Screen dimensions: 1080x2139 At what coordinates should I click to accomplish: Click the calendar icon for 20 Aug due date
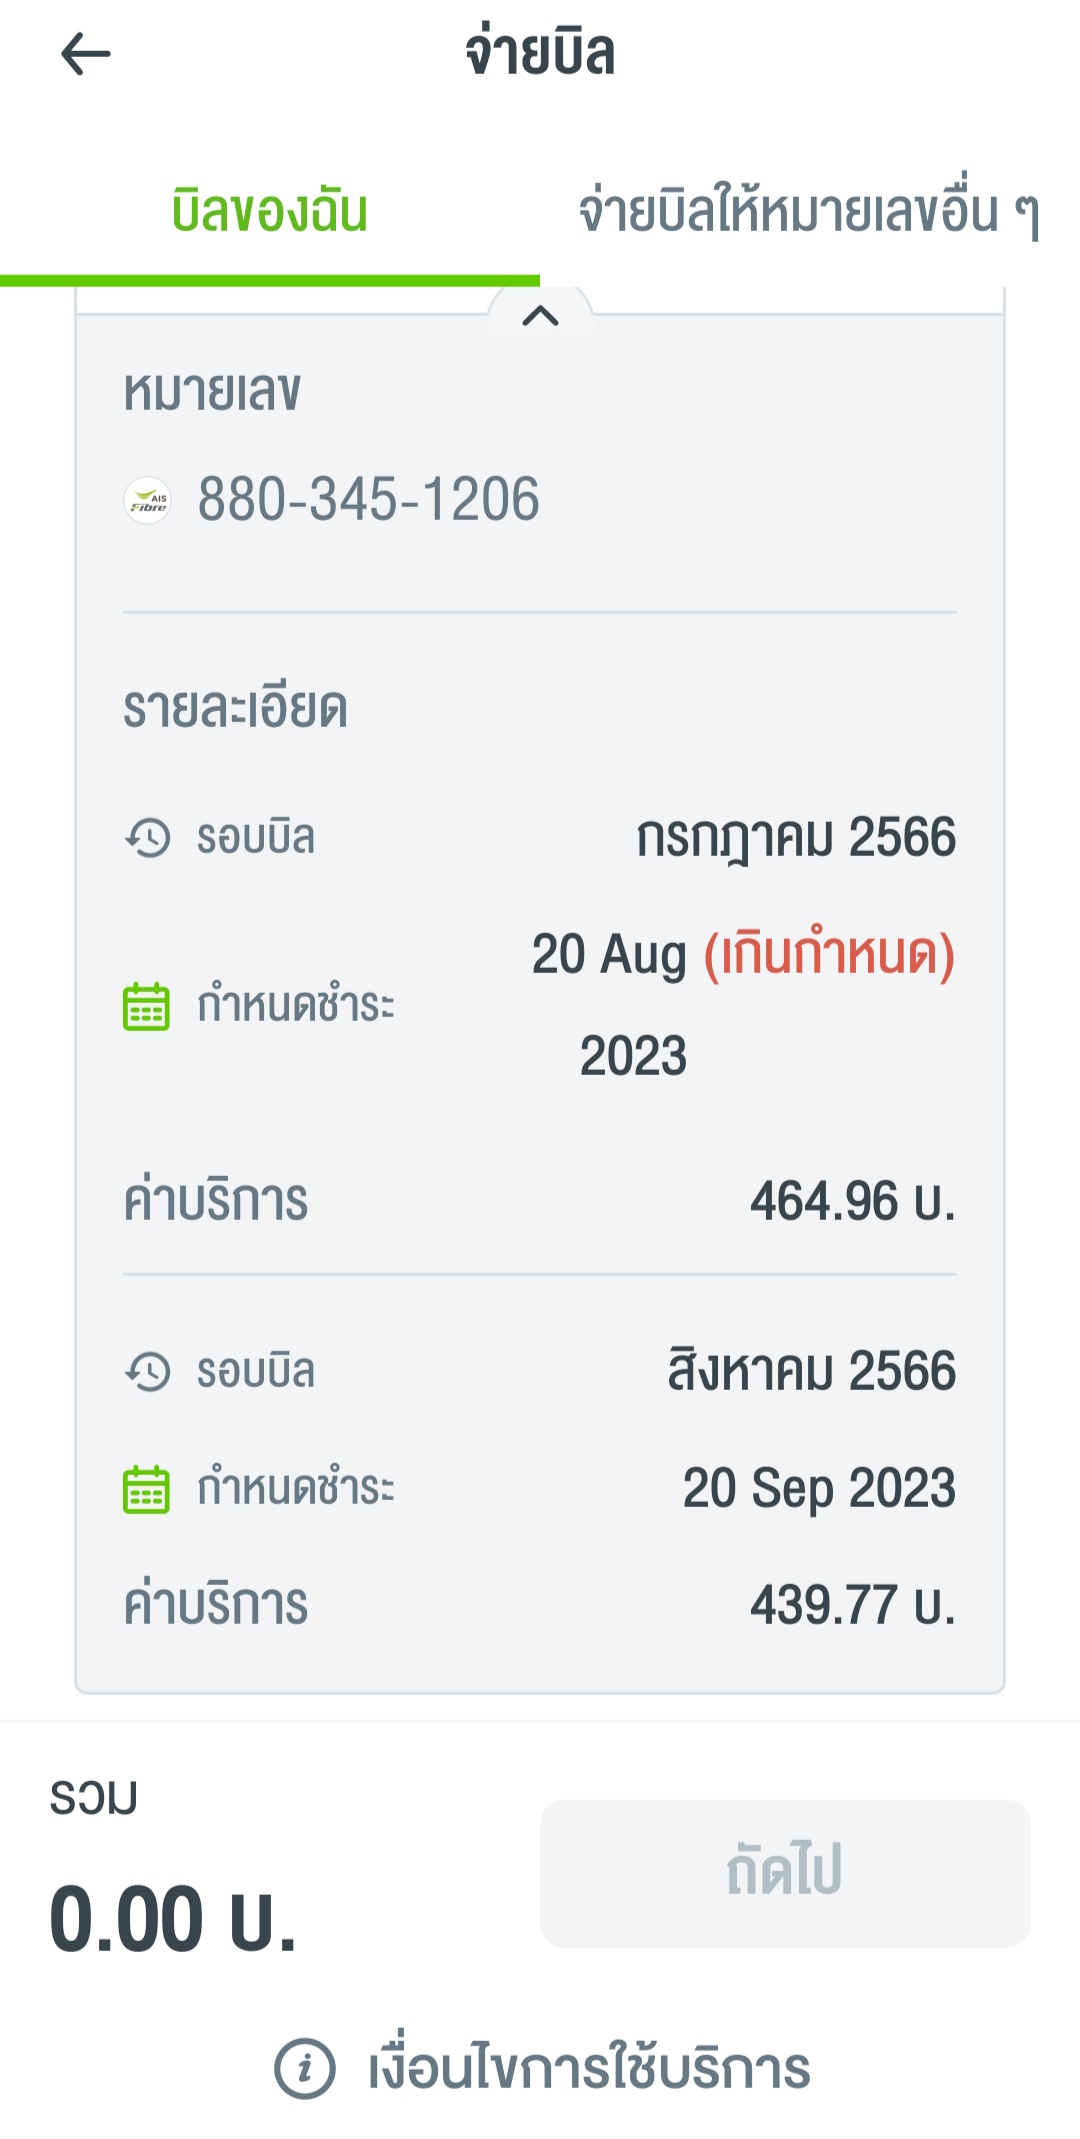coord(146,1006)
